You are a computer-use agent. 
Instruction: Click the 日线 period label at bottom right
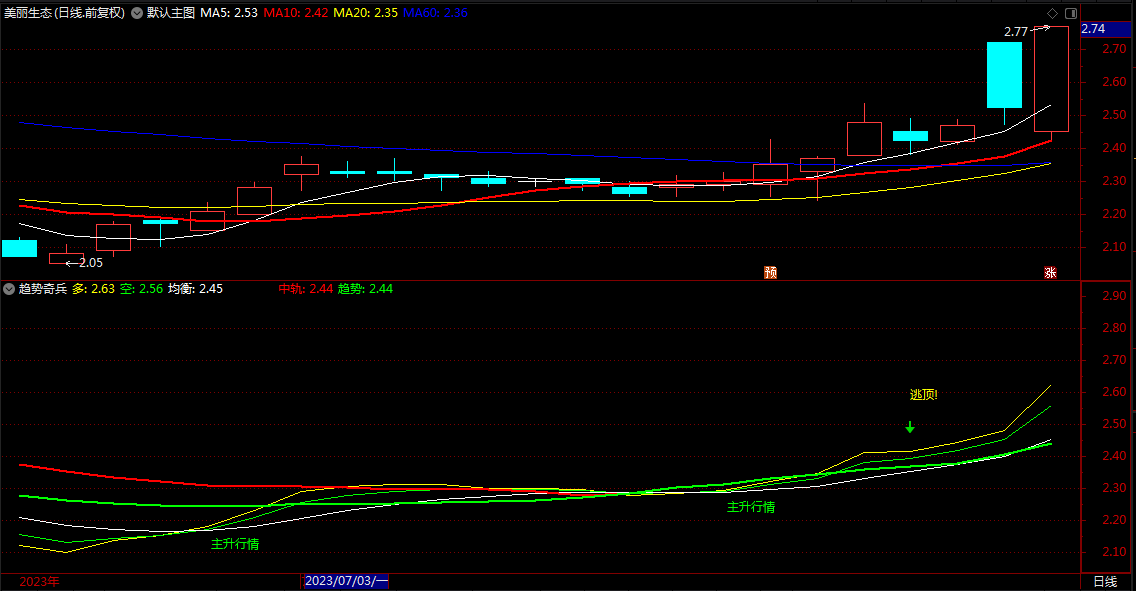coord(1105,582)
